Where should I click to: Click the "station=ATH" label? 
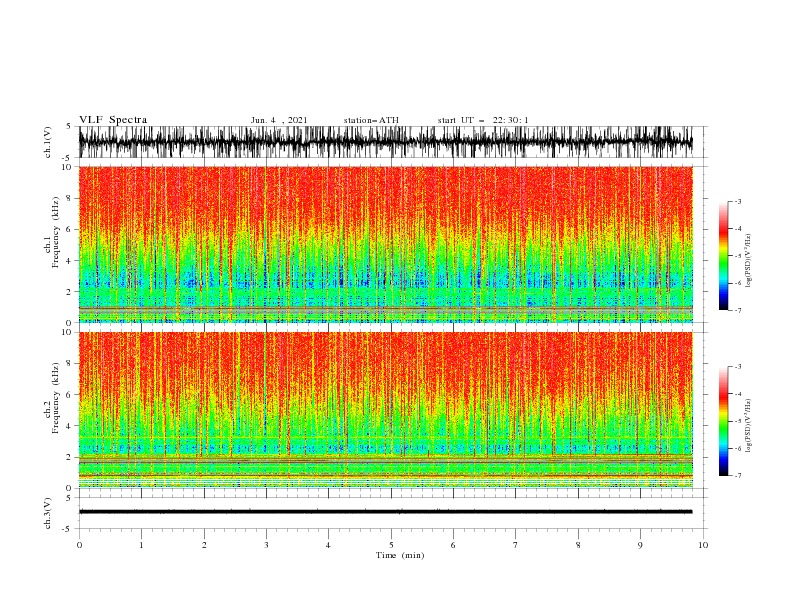click(x=371, y=120)
